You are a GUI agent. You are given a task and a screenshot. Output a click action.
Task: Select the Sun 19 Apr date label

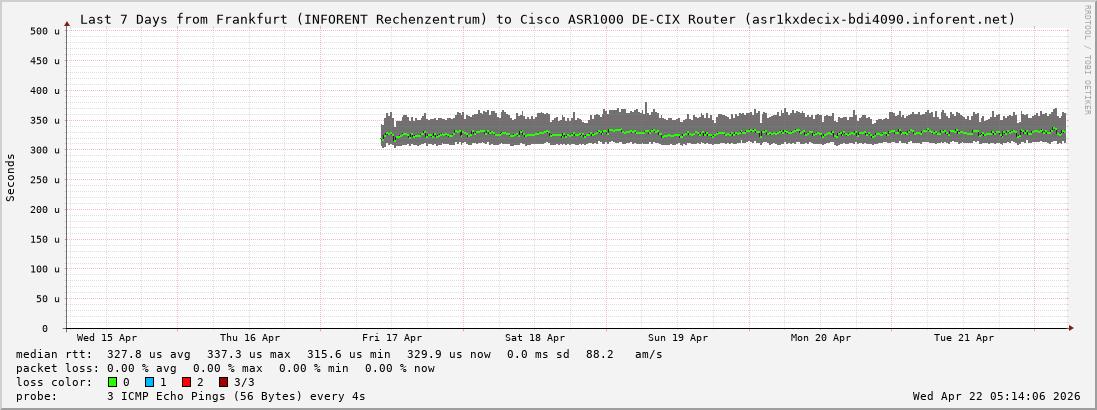pyautogui.click(x=678, y=338)
